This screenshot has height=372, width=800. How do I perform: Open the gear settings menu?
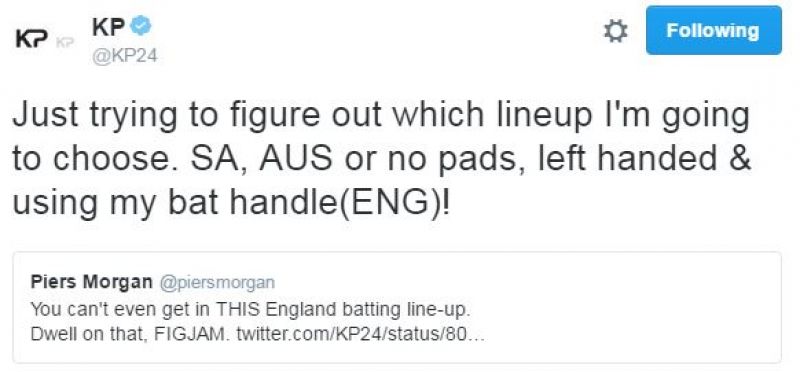(x=616, y=32)
